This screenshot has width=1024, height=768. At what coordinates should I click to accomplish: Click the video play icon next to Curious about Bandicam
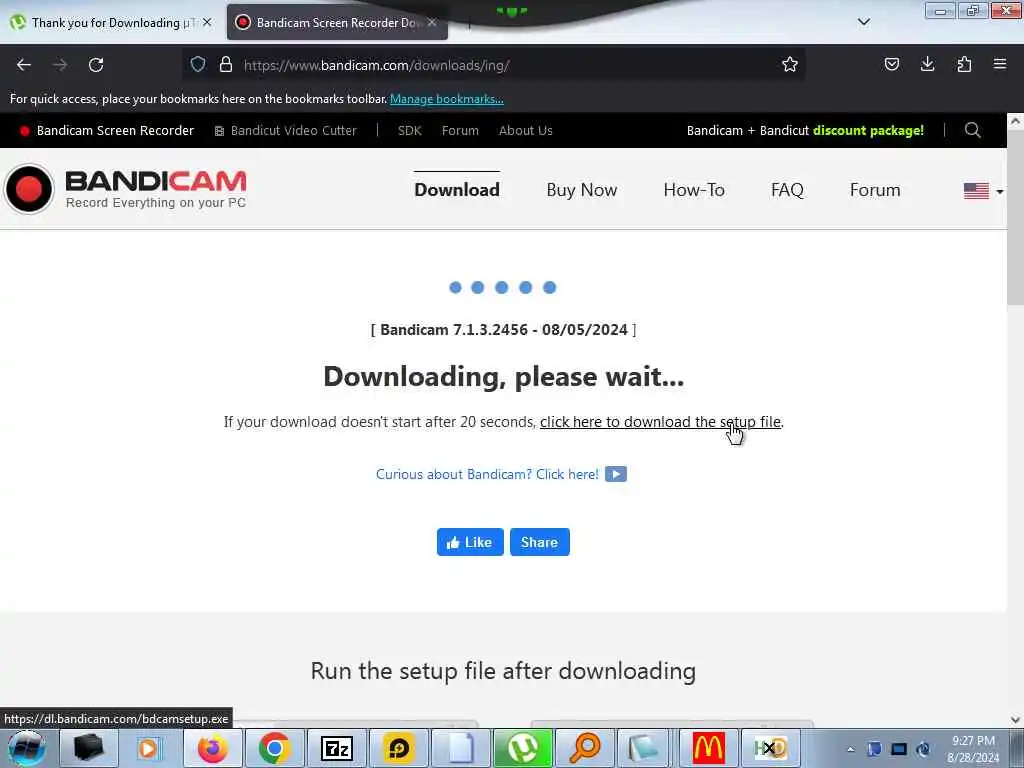point(615,474)
